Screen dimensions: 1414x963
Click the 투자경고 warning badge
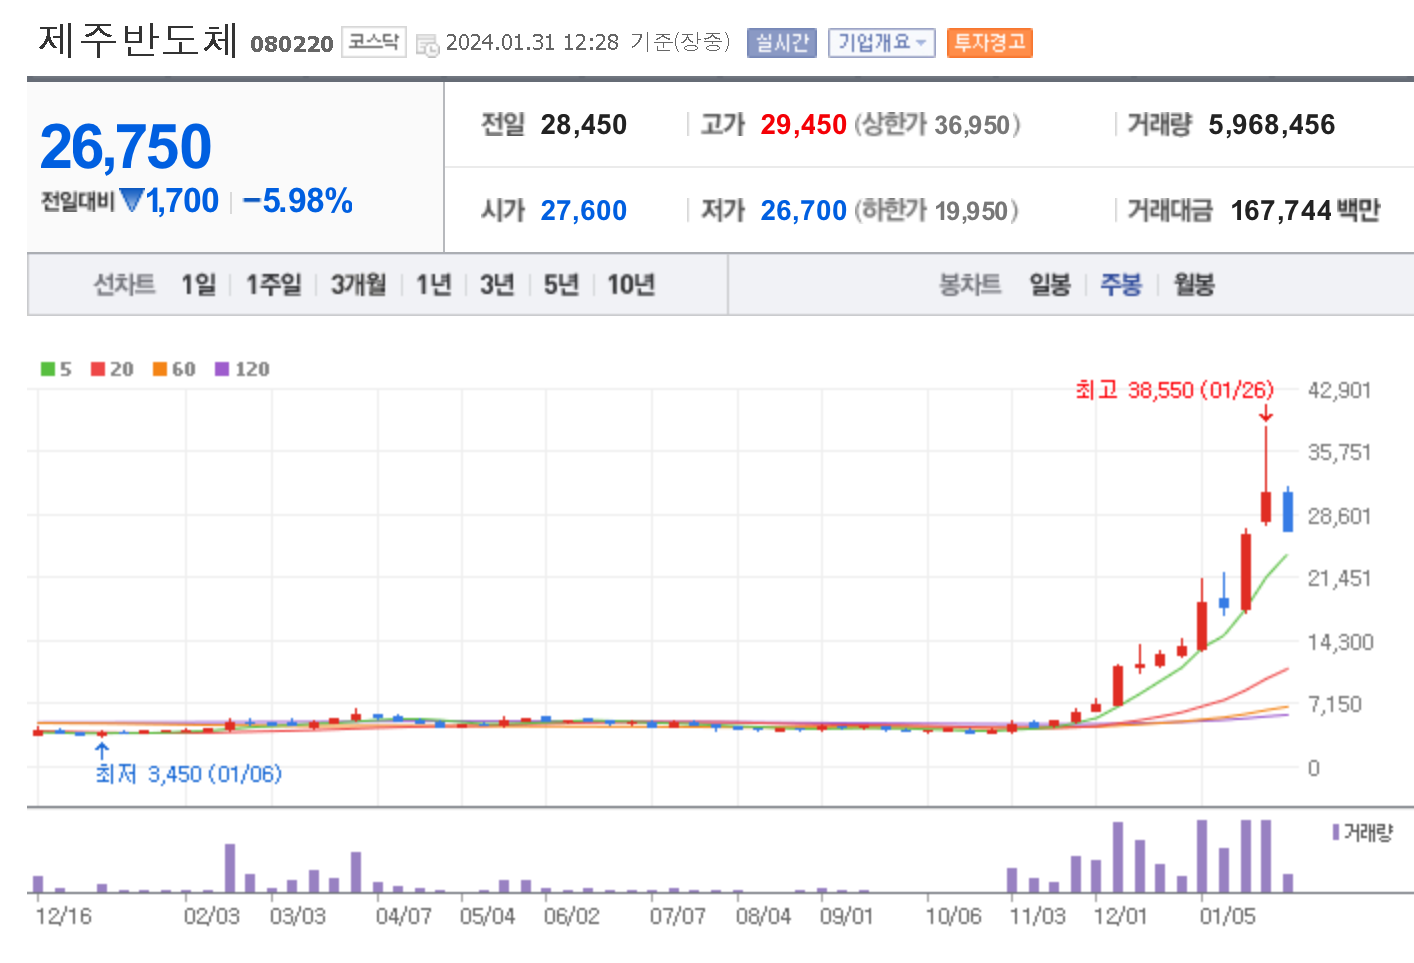989,43
